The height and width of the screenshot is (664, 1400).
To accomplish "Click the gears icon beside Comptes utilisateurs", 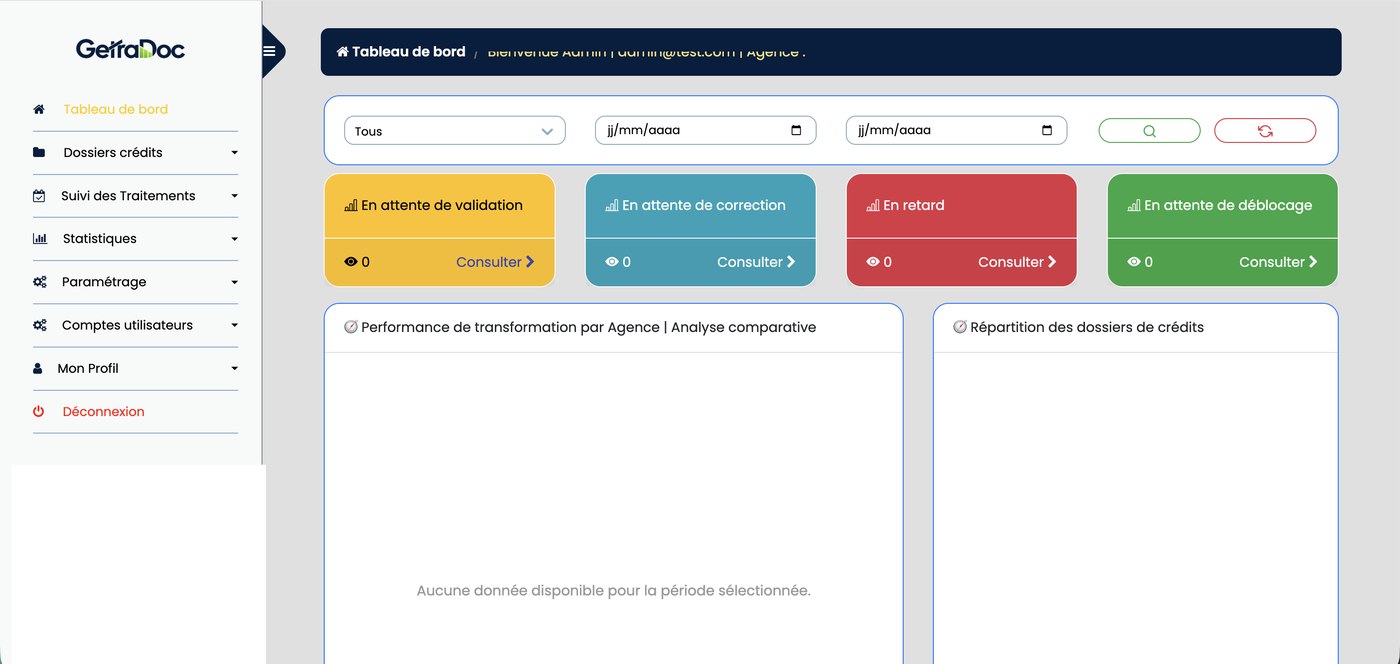I will pyautogui.click(x=40, y=325).
